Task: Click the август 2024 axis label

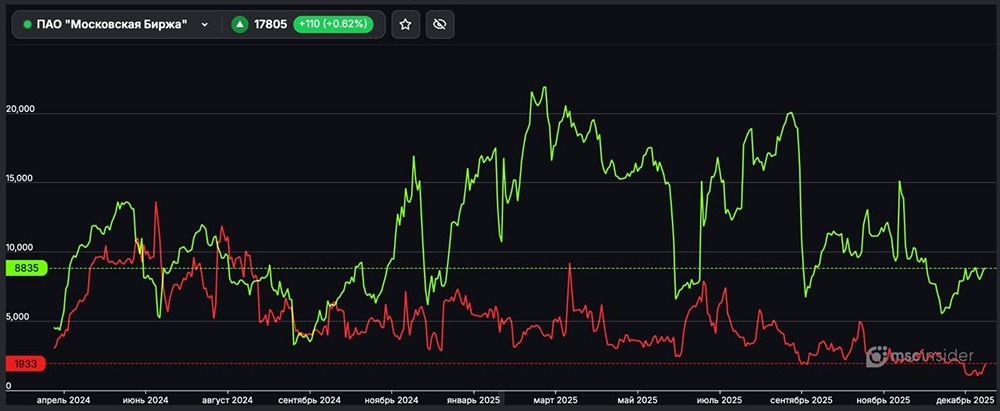Action: point(227,401)
